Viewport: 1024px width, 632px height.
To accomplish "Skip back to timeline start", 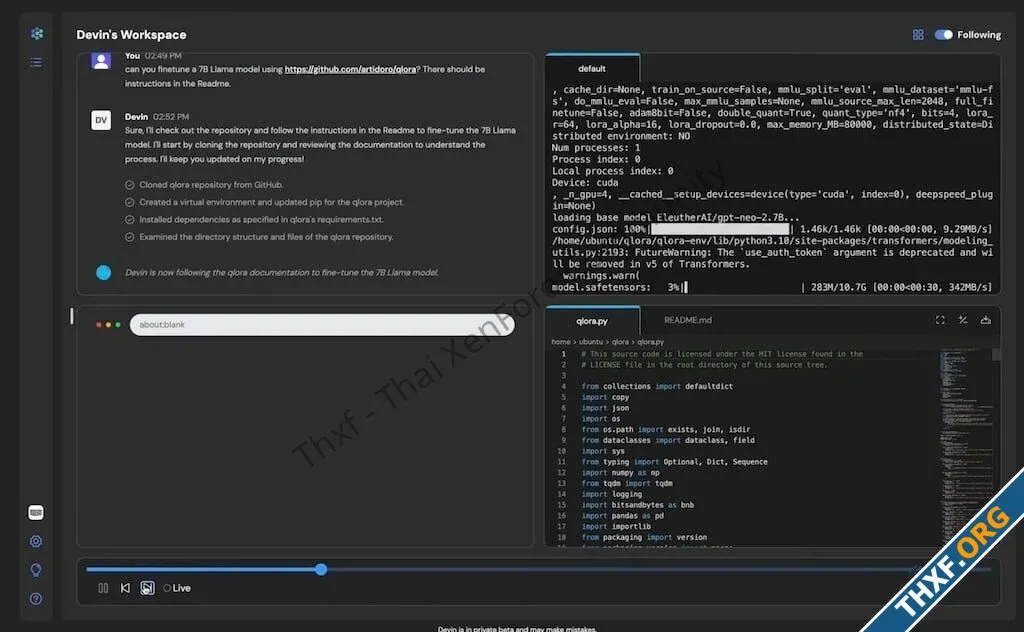I will (x=125, y=588).
